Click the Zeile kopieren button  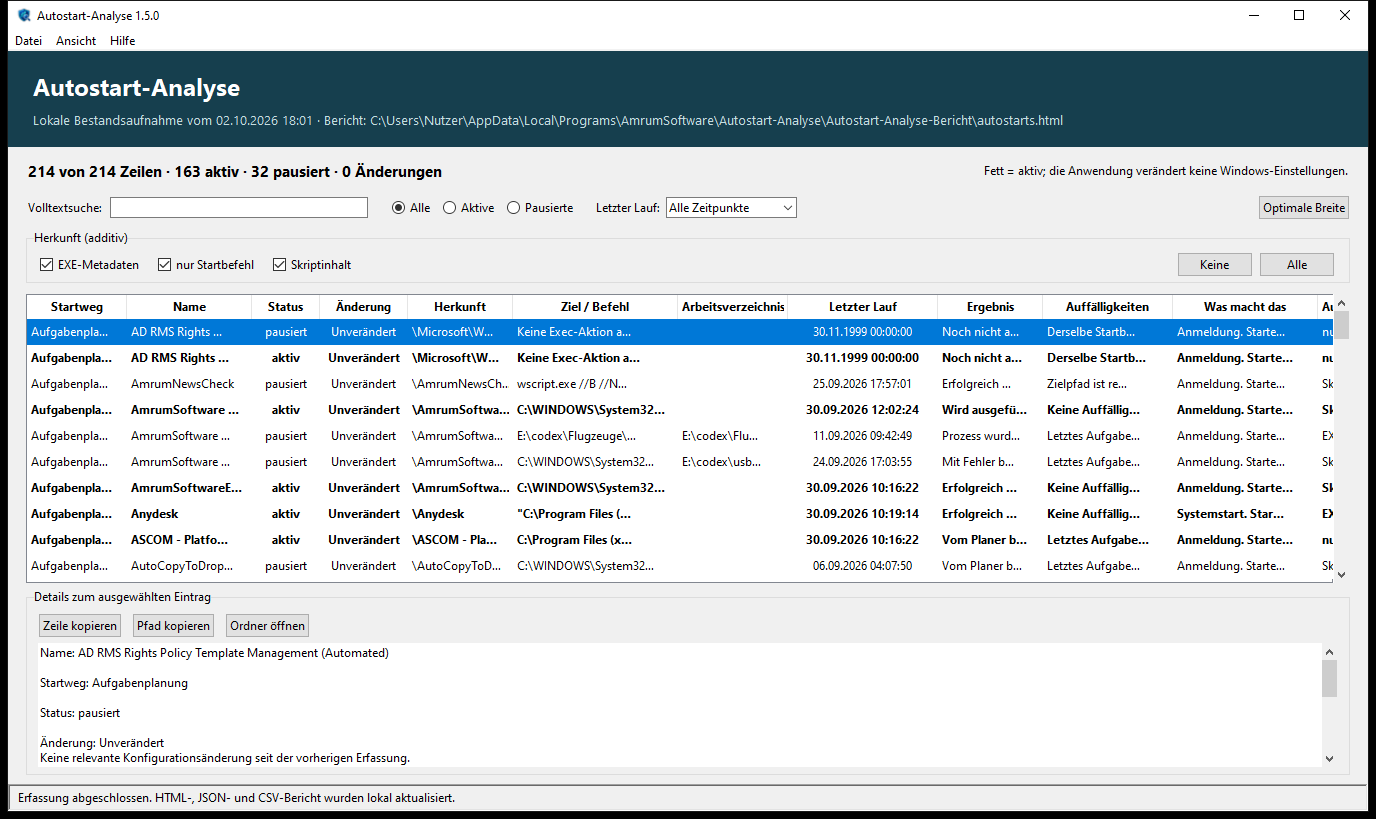tap(80, 626)
